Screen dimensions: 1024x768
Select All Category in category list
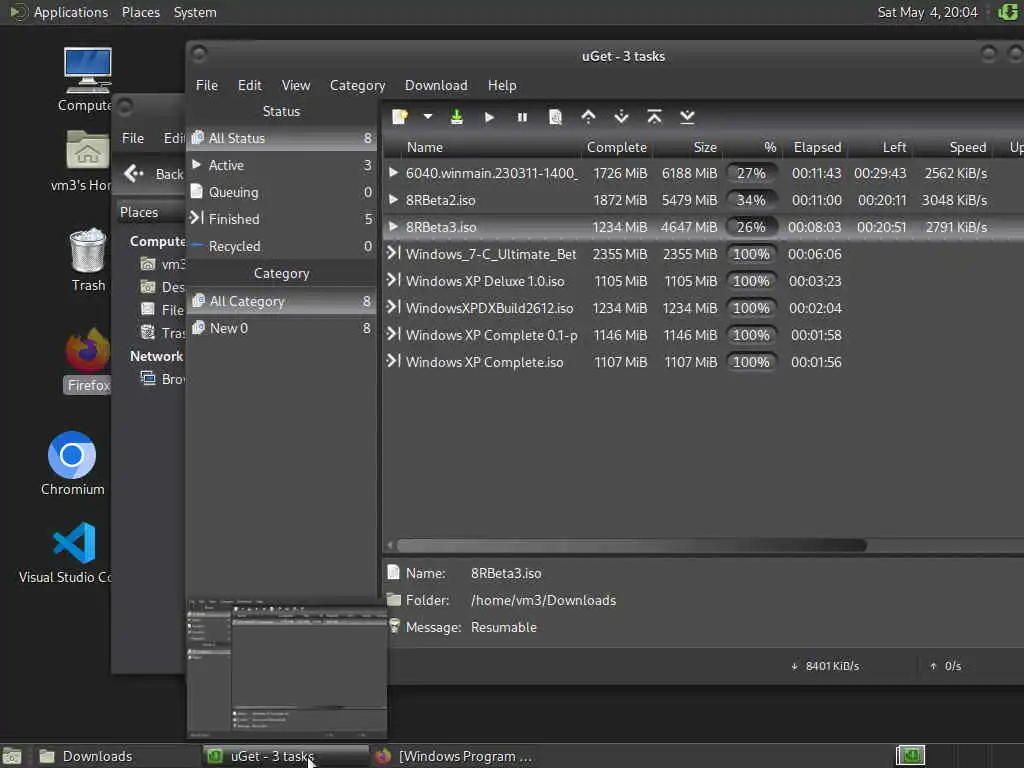point(281,301)
